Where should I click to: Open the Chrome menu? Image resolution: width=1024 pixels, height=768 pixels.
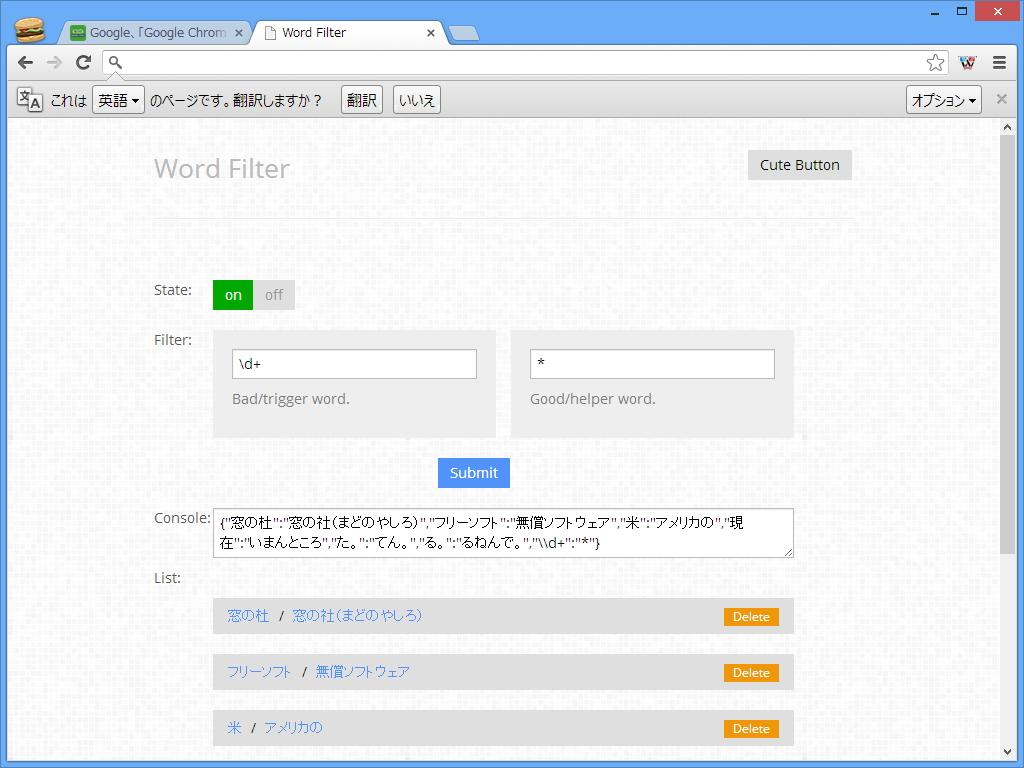point(999,62)
